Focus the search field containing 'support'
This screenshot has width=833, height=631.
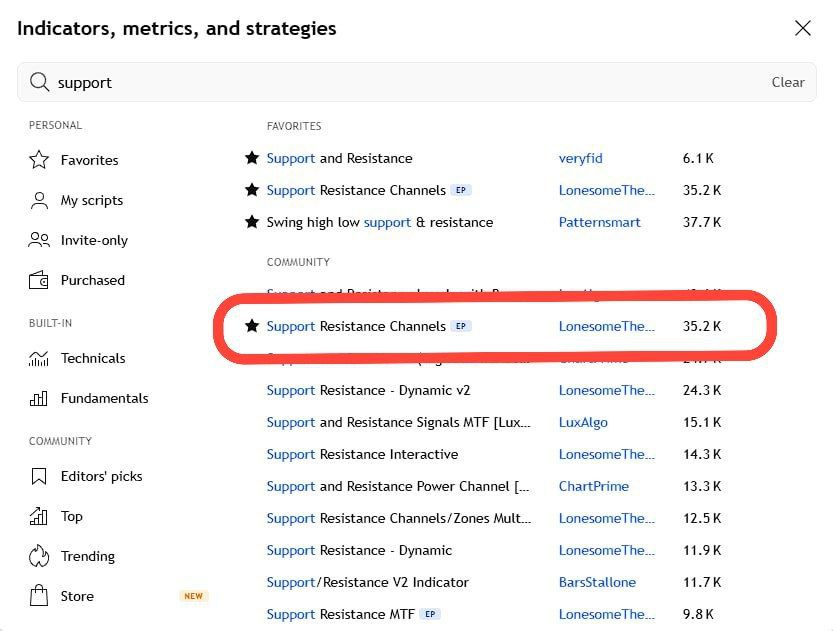tap(416, 82)
